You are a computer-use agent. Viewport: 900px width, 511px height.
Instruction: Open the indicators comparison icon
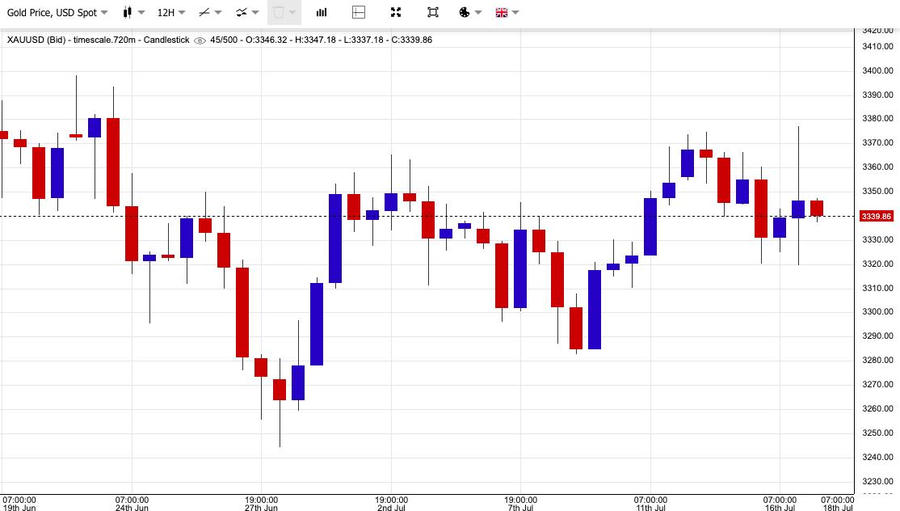(241, 12)
